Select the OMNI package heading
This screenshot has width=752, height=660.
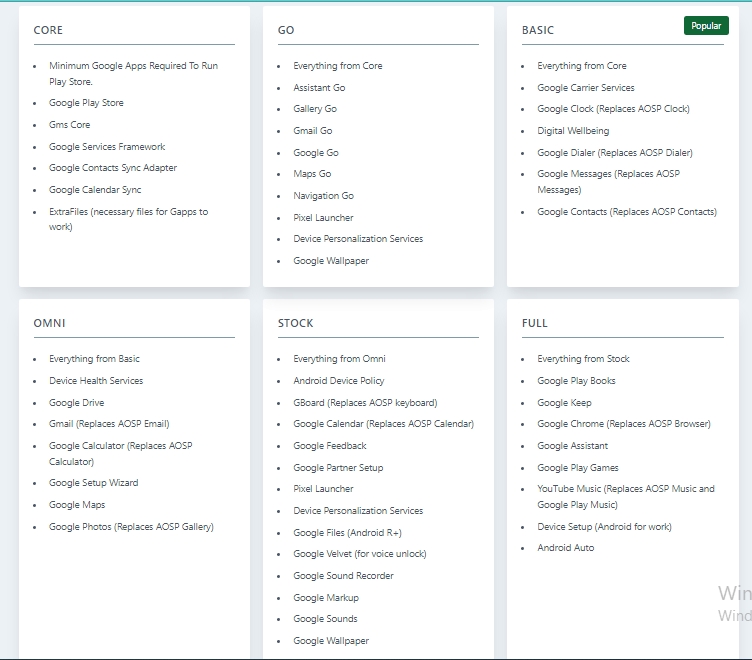click(49, 323)
